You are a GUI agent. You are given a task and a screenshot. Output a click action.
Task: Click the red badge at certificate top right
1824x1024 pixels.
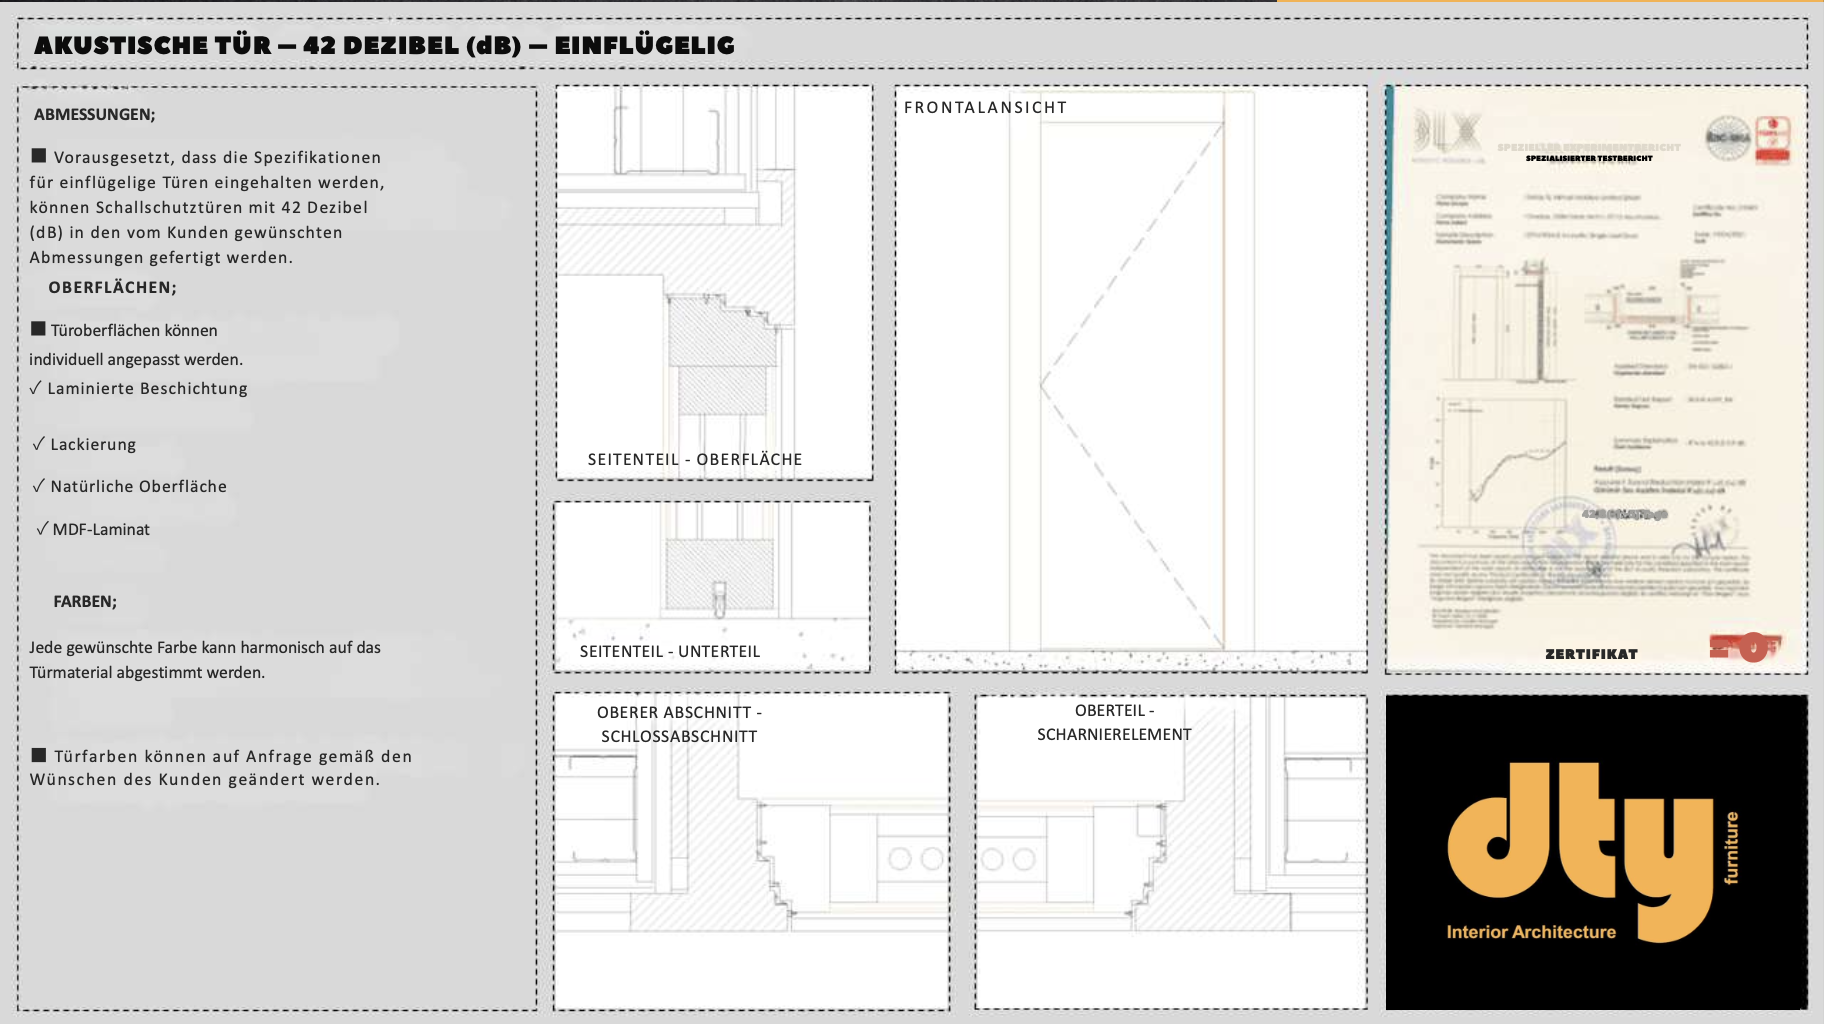[1773, 139]
